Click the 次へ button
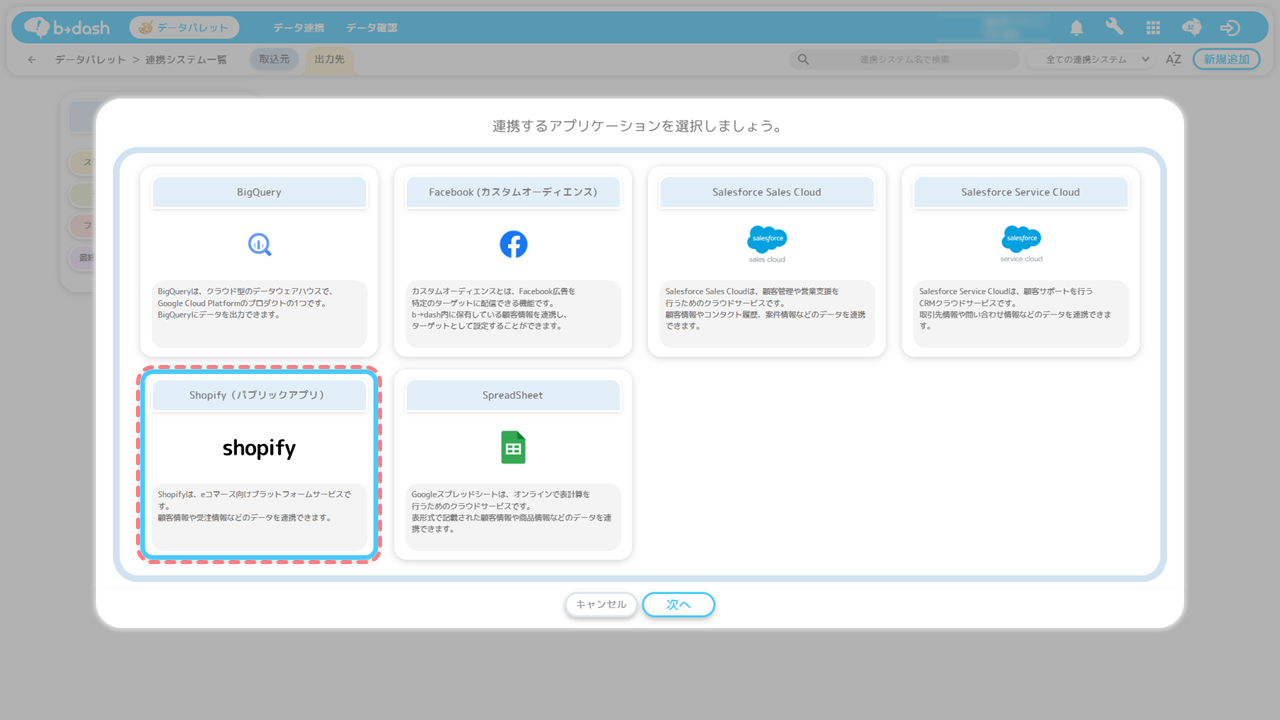This screenshot has height=720, width=1280. coord(679,605)
